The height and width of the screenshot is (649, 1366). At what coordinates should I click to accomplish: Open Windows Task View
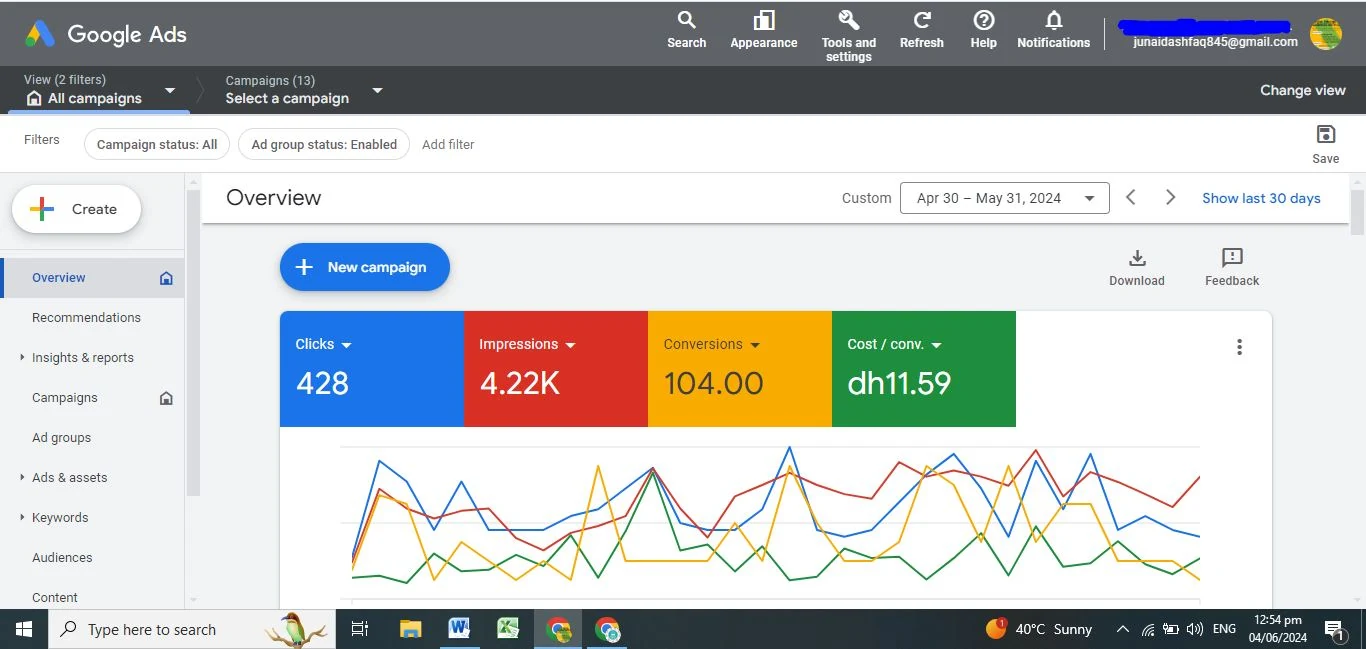[x=360, y=629]
